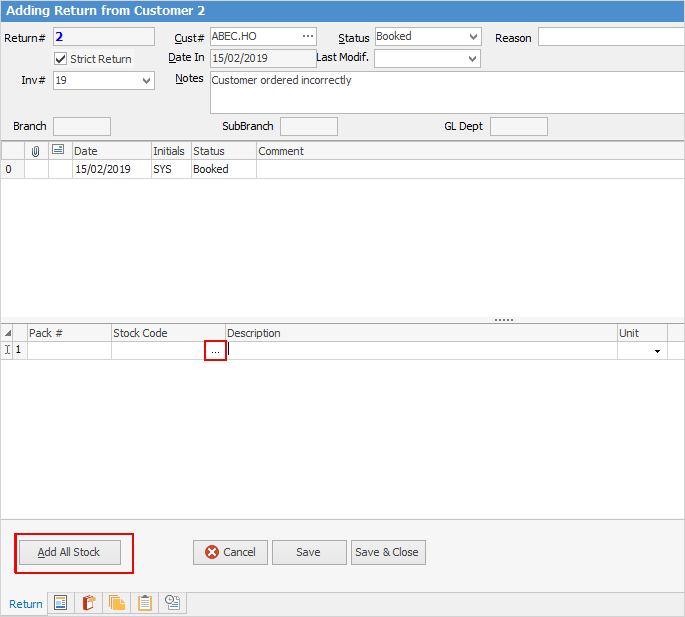
Task: Click the GL Dept input field
Action: tap(519, 126)
